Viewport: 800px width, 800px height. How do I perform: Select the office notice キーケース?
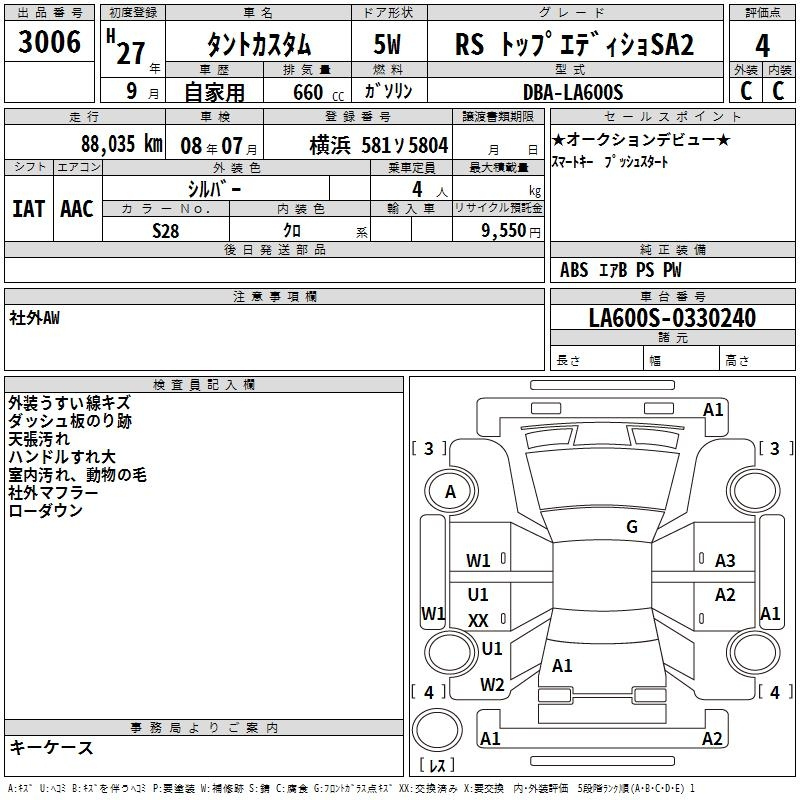click(52, 748)
